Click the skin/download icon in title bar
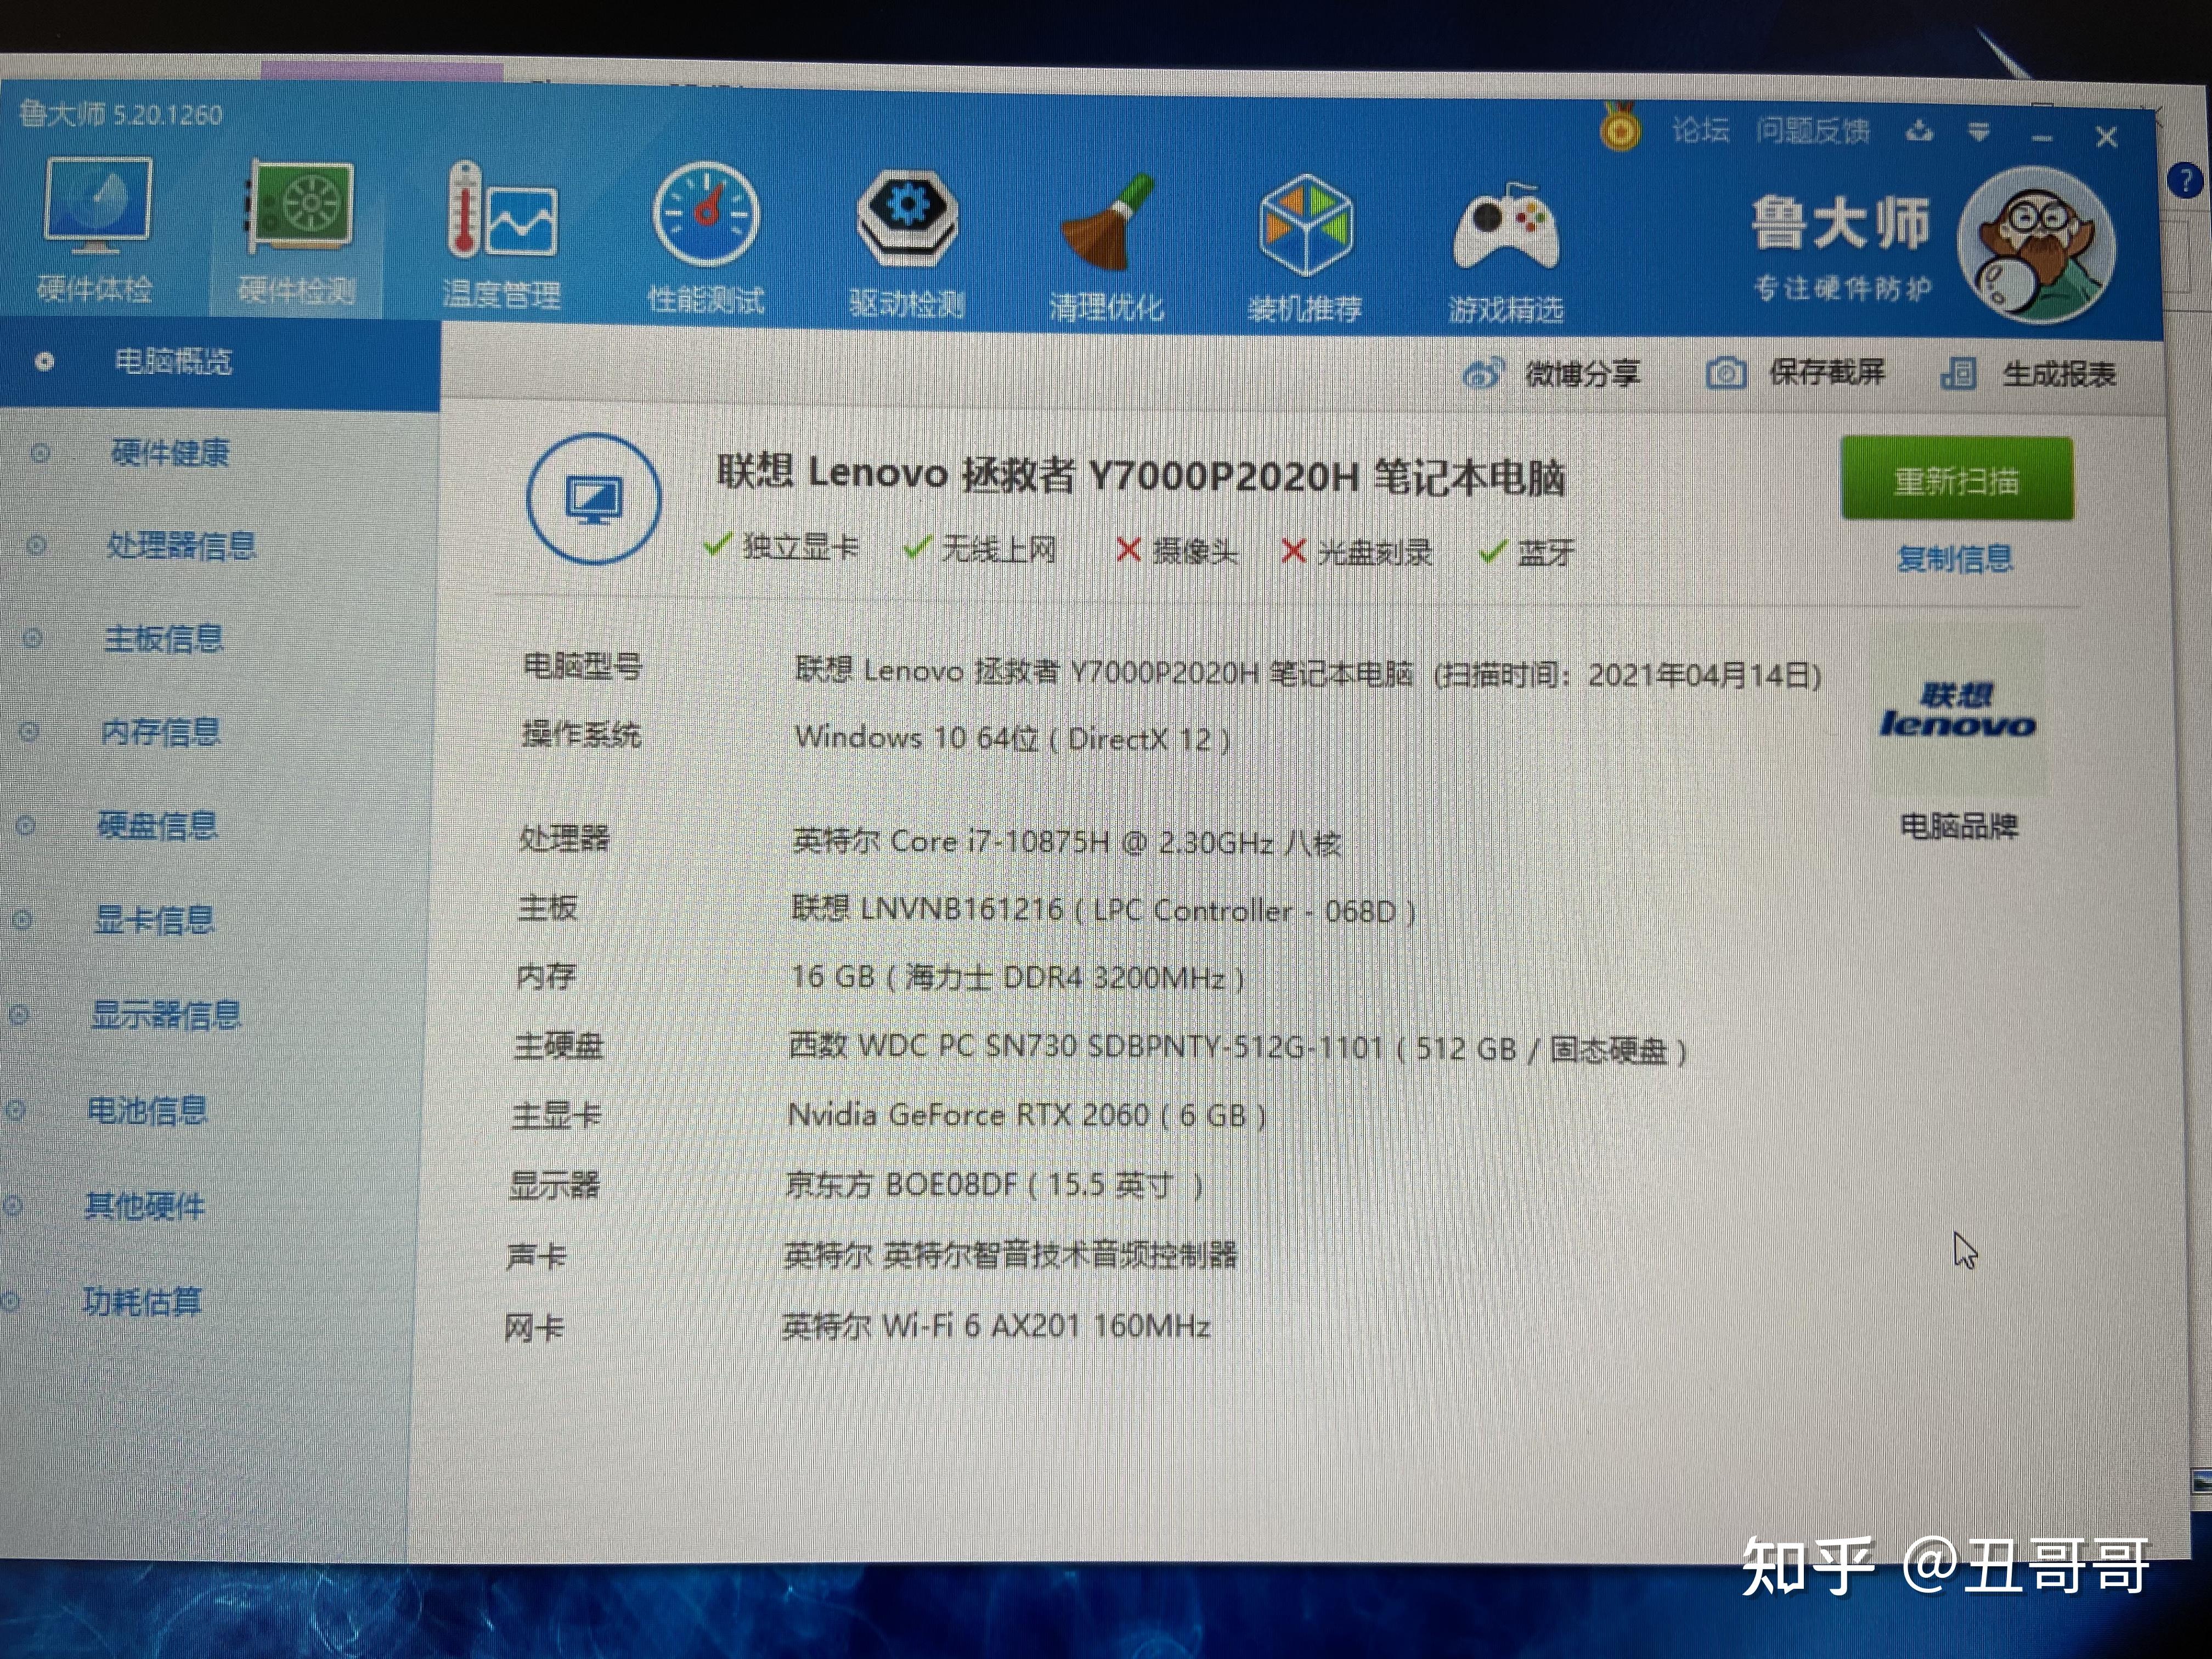2212x1659 pixels. [1920, 131]
